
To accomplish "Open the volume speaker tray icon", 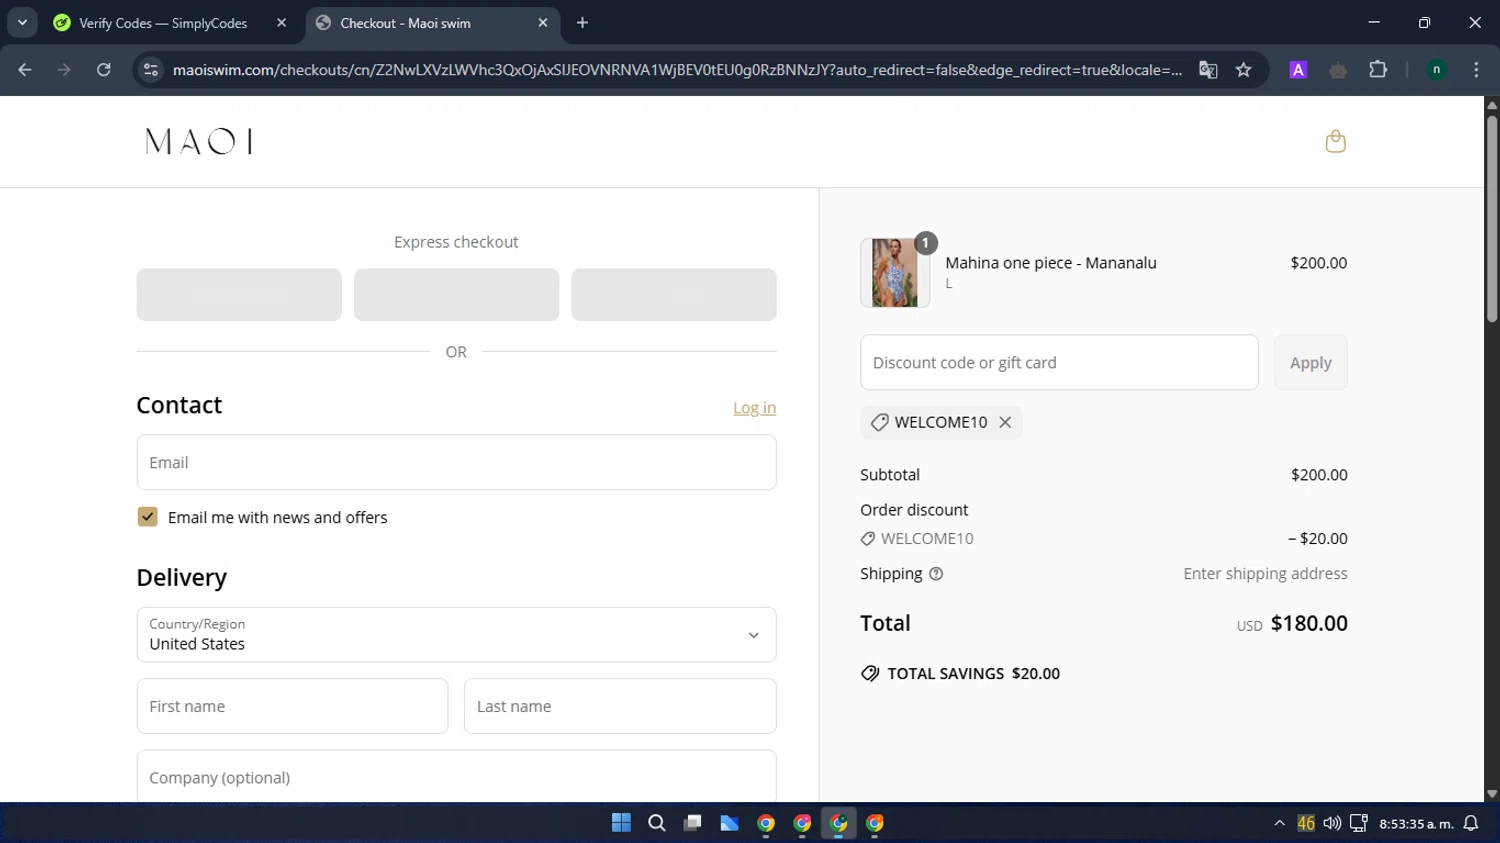I will coord(1332,823).
